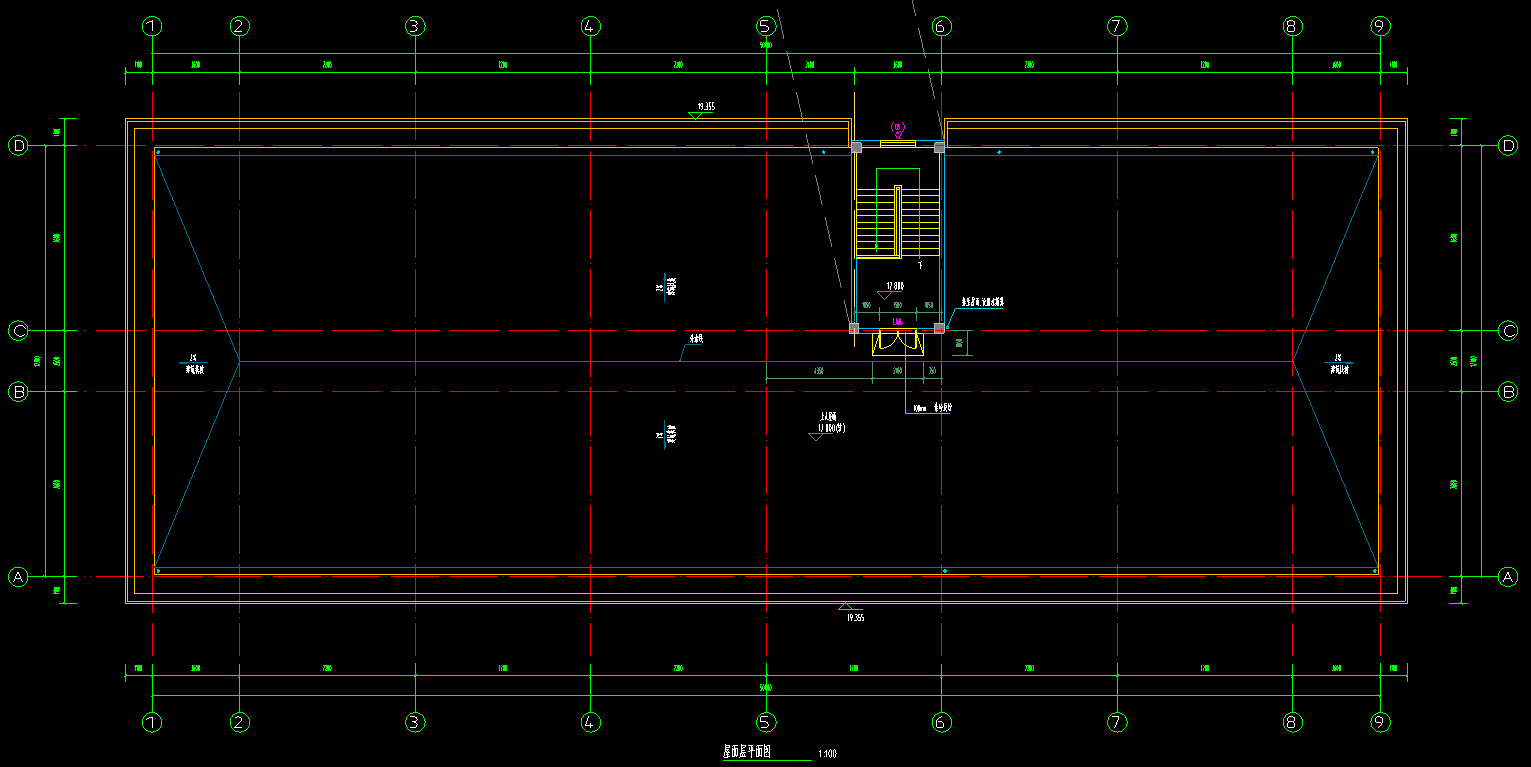
Task: Select the magenta door tag above the double door
Action: pos(898,322)
